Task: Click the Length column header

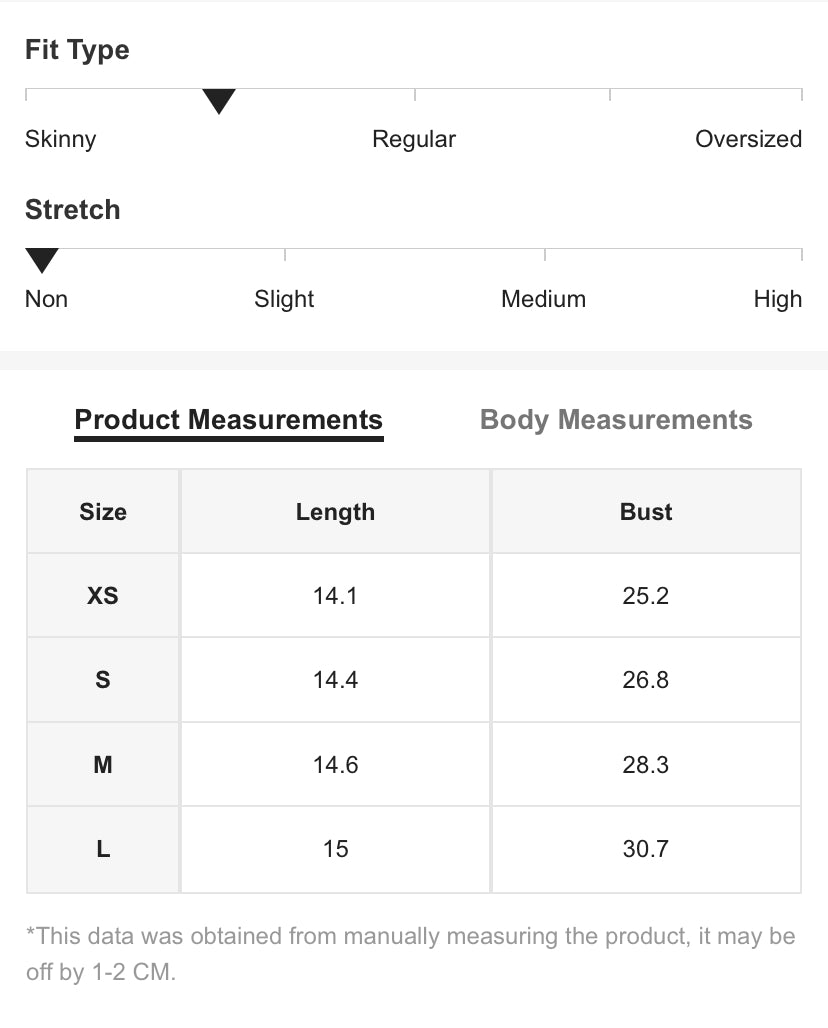Action: click(335, 512)
